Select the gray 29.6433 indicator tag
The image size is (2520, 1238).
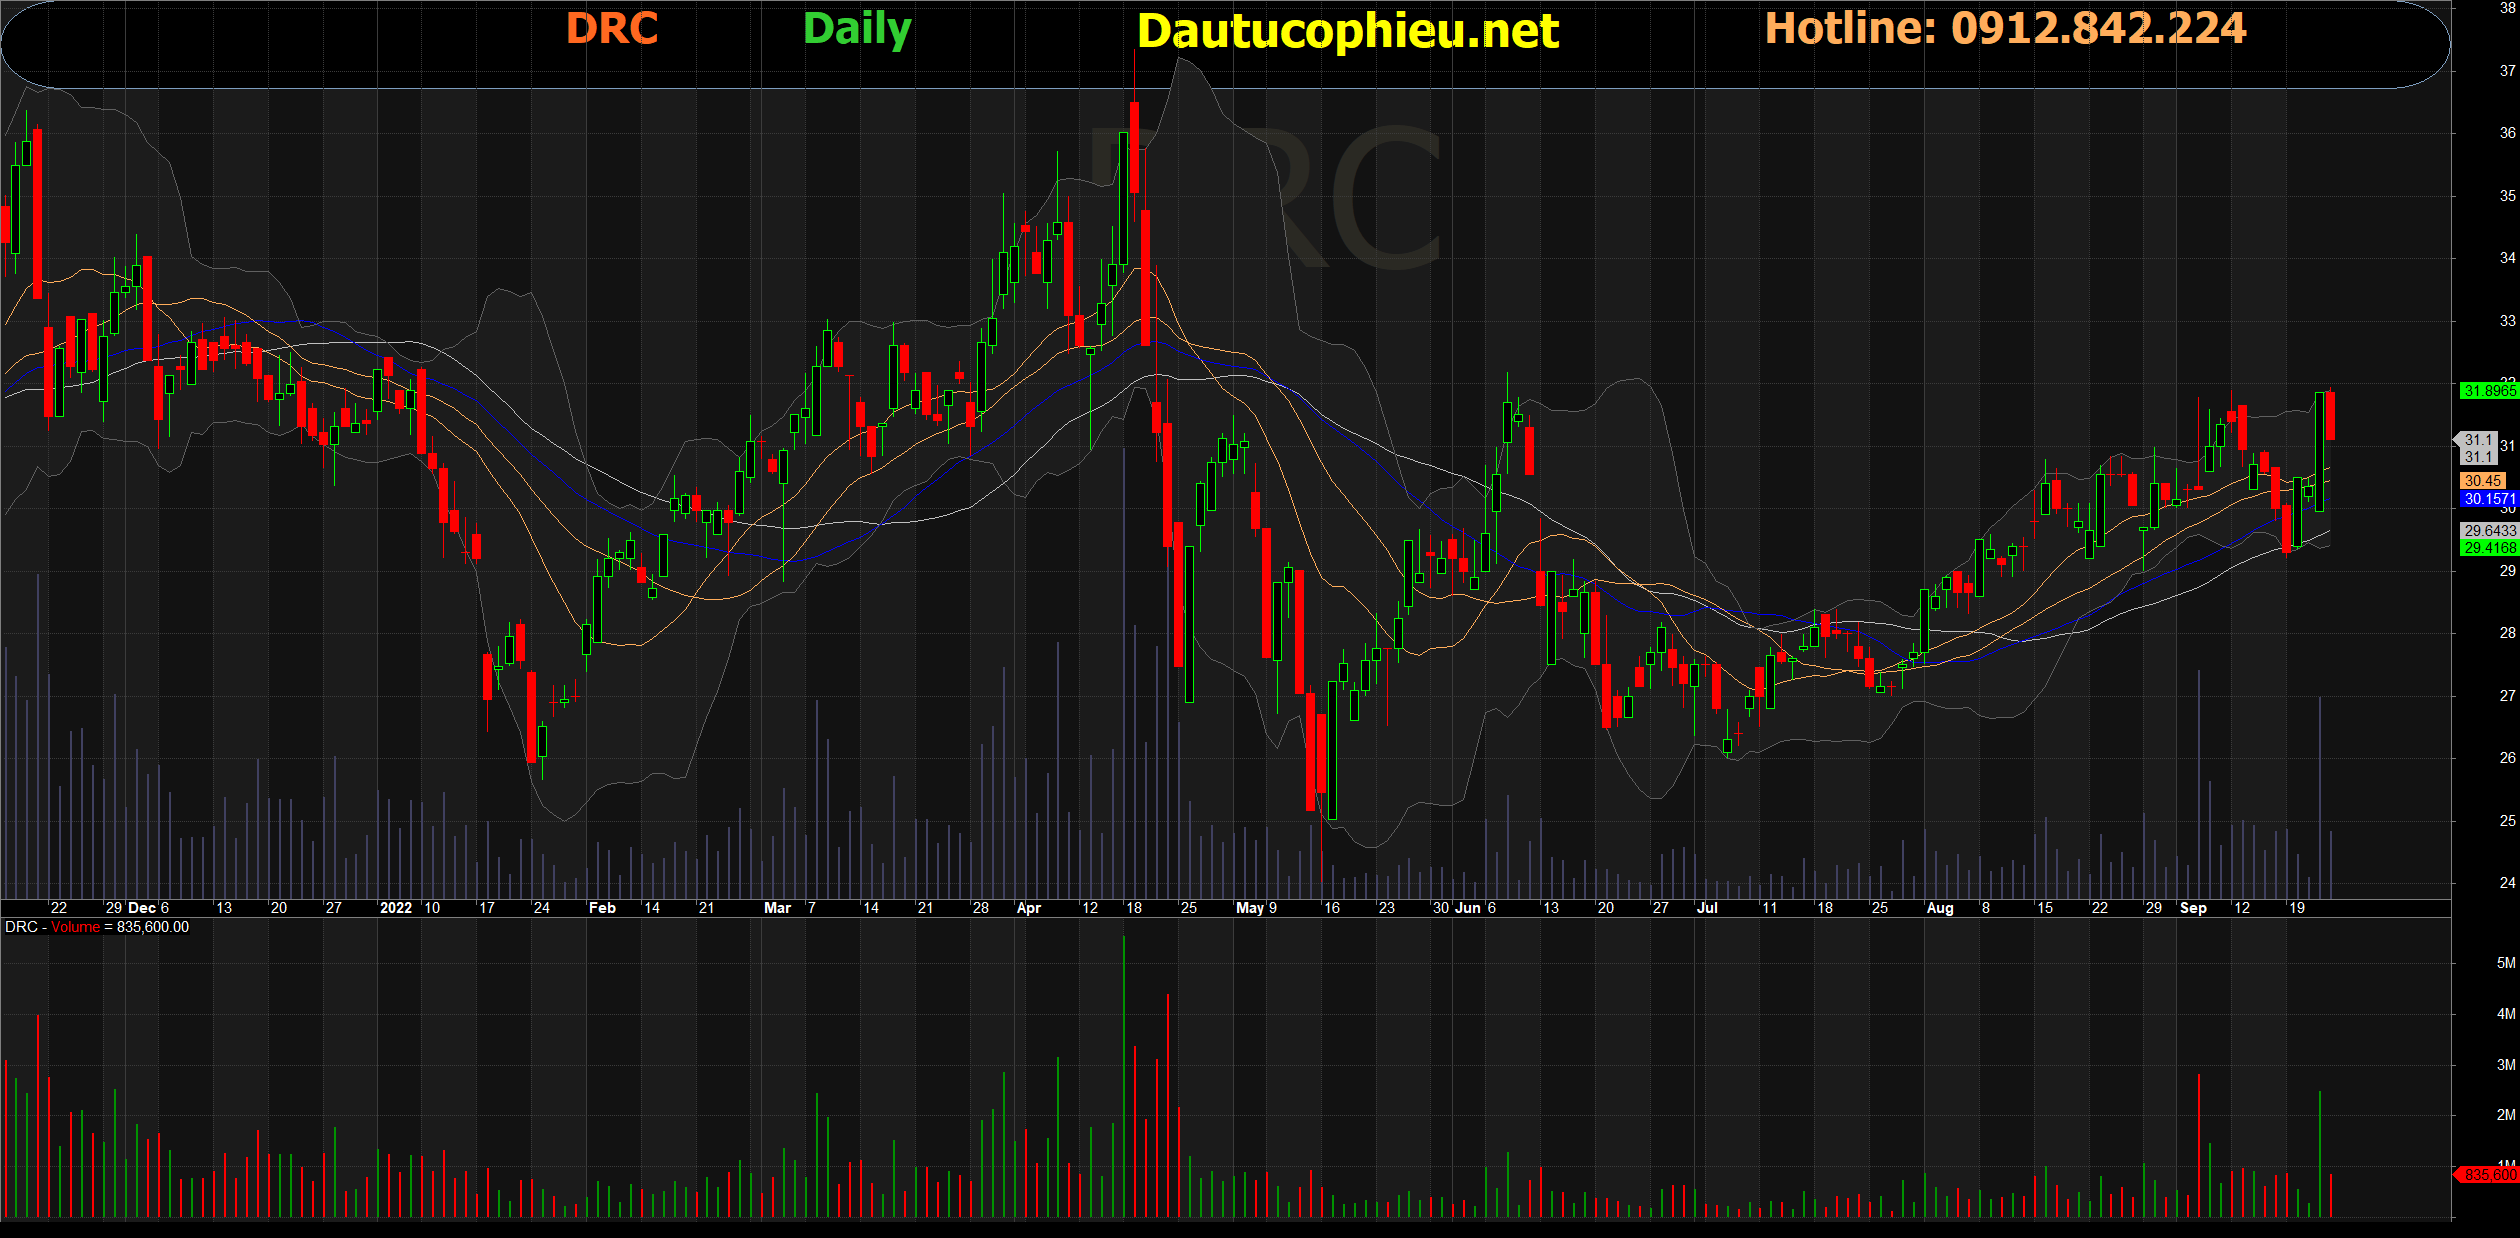coord(2489,531)
